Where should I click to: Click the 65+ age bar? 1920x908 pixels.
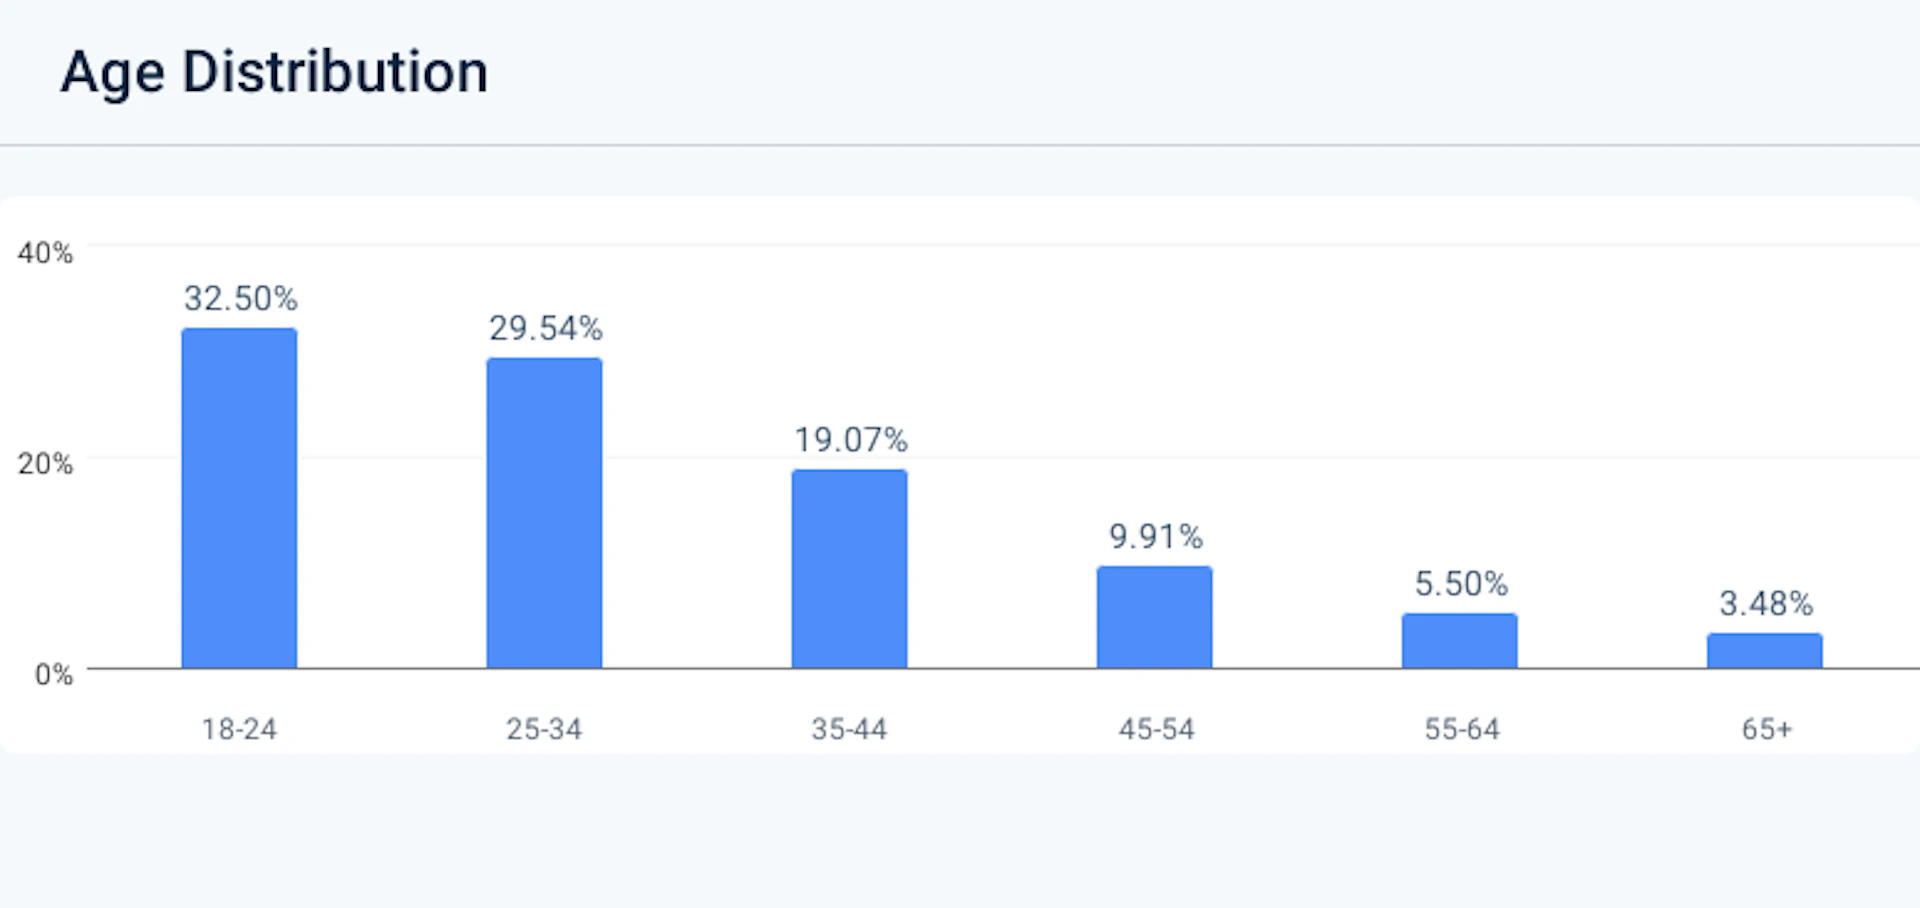click(1764, 650)
